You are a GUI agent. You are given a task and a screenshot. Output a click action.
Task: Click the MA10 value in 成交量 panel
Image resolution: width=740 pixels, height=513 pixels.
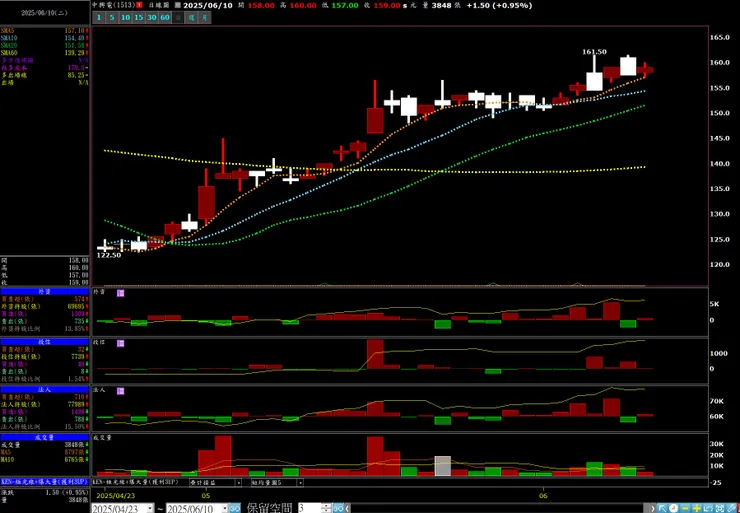point(76,459)
